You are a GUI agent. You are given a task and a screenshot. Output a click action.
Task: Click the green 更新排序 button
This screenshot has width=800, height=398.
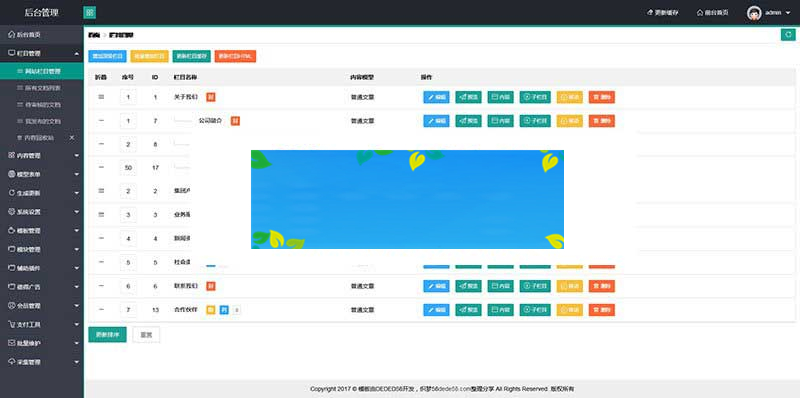tap(107, 335)
